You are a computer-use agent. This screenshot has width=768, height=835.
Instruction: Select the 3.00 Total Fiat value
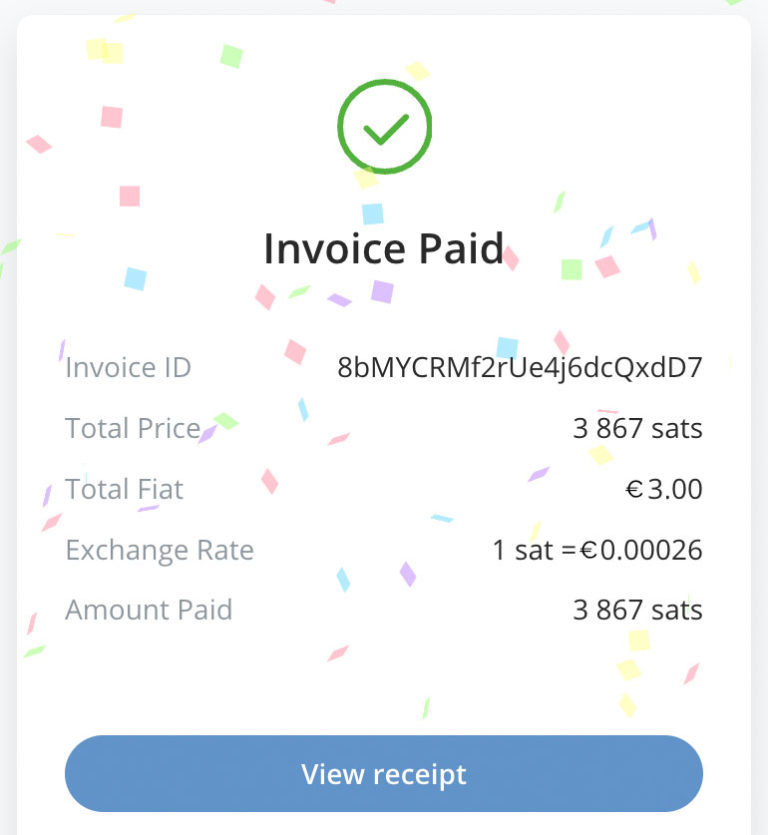(x=675, y=490)
